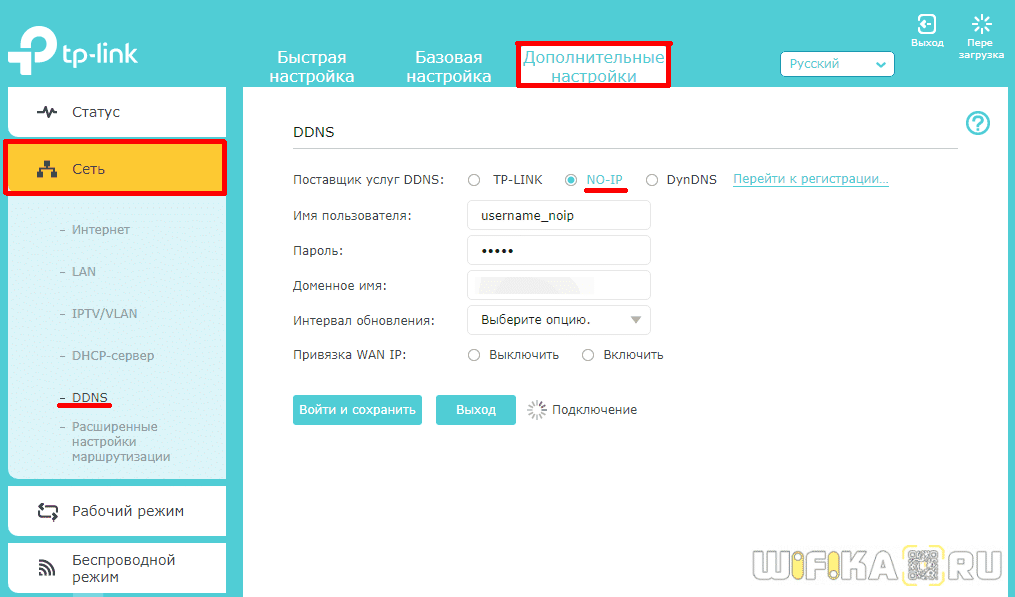Select the DynDNS provider radio button
Viewport: 1015px width, 597px height.
[652, 180]
